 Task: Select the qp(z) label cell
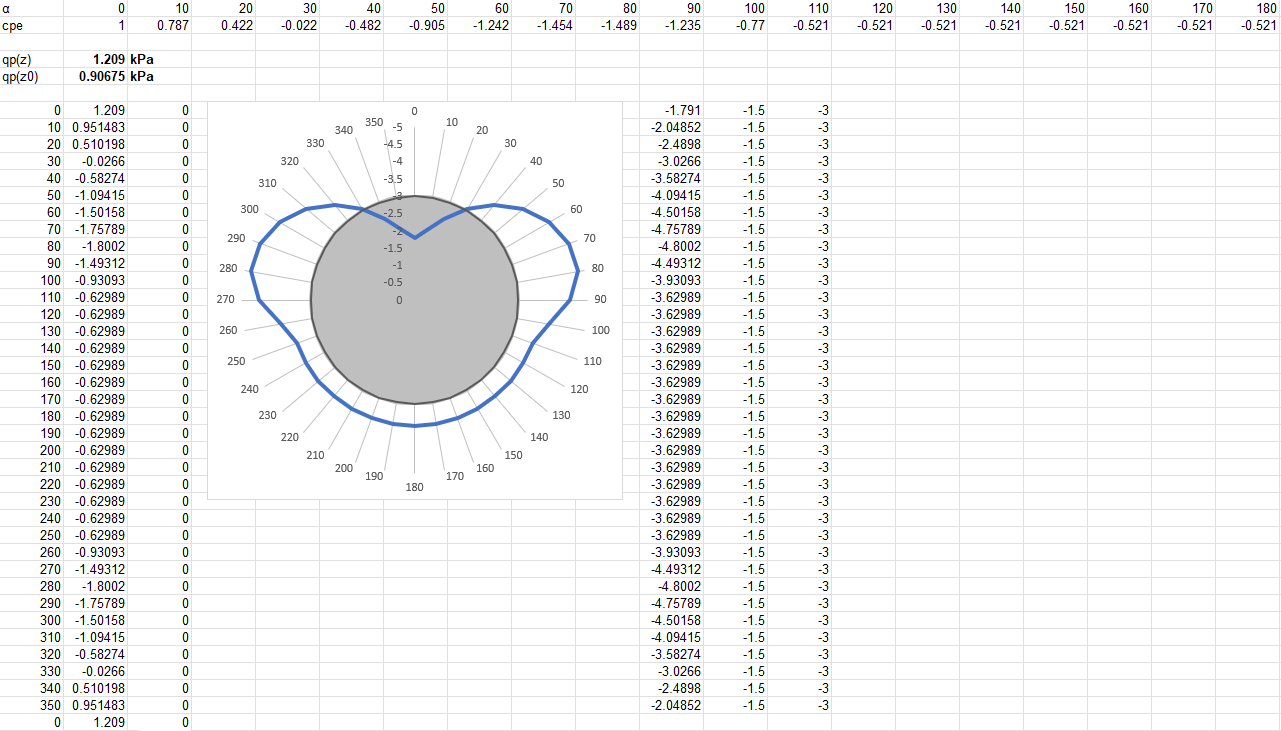pyautogui.click(x=32, y=59)
